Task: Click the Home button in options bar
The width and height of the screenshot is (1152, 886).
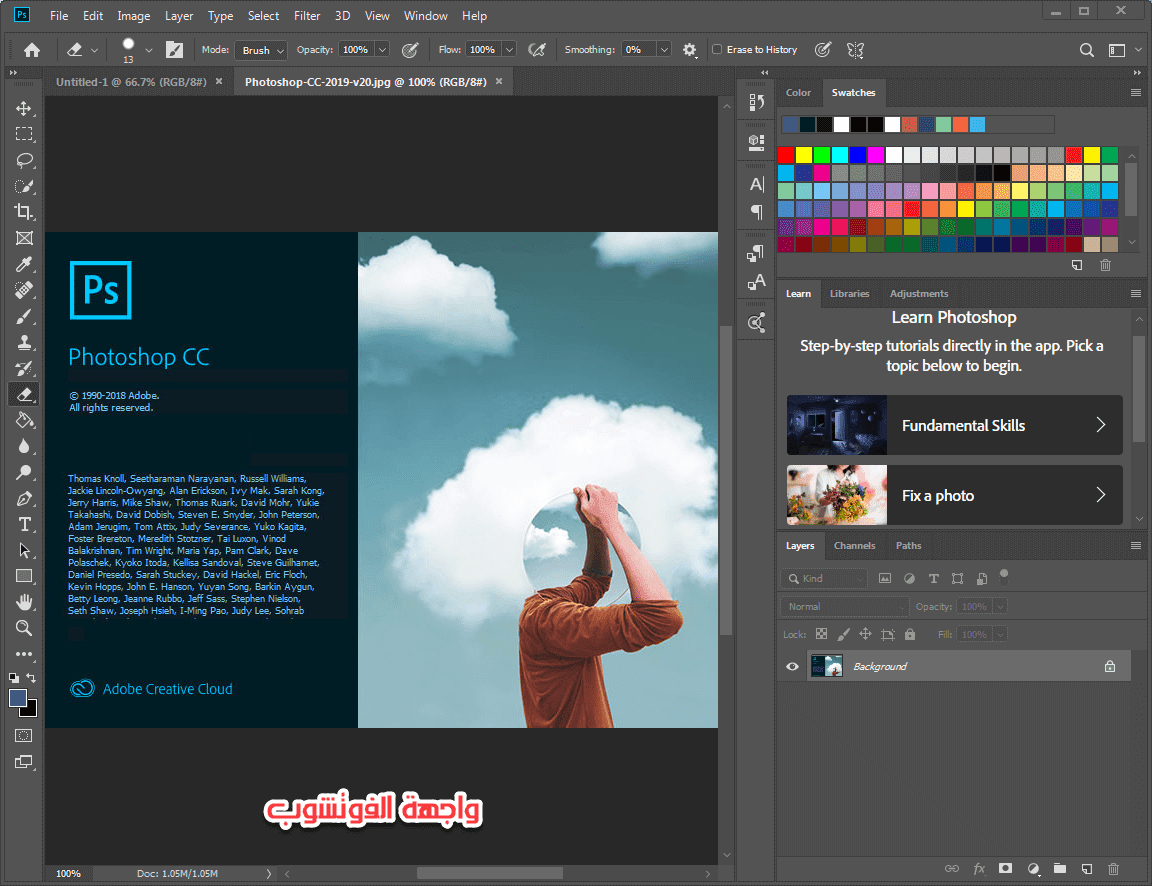Action: (x=32, y=50)
